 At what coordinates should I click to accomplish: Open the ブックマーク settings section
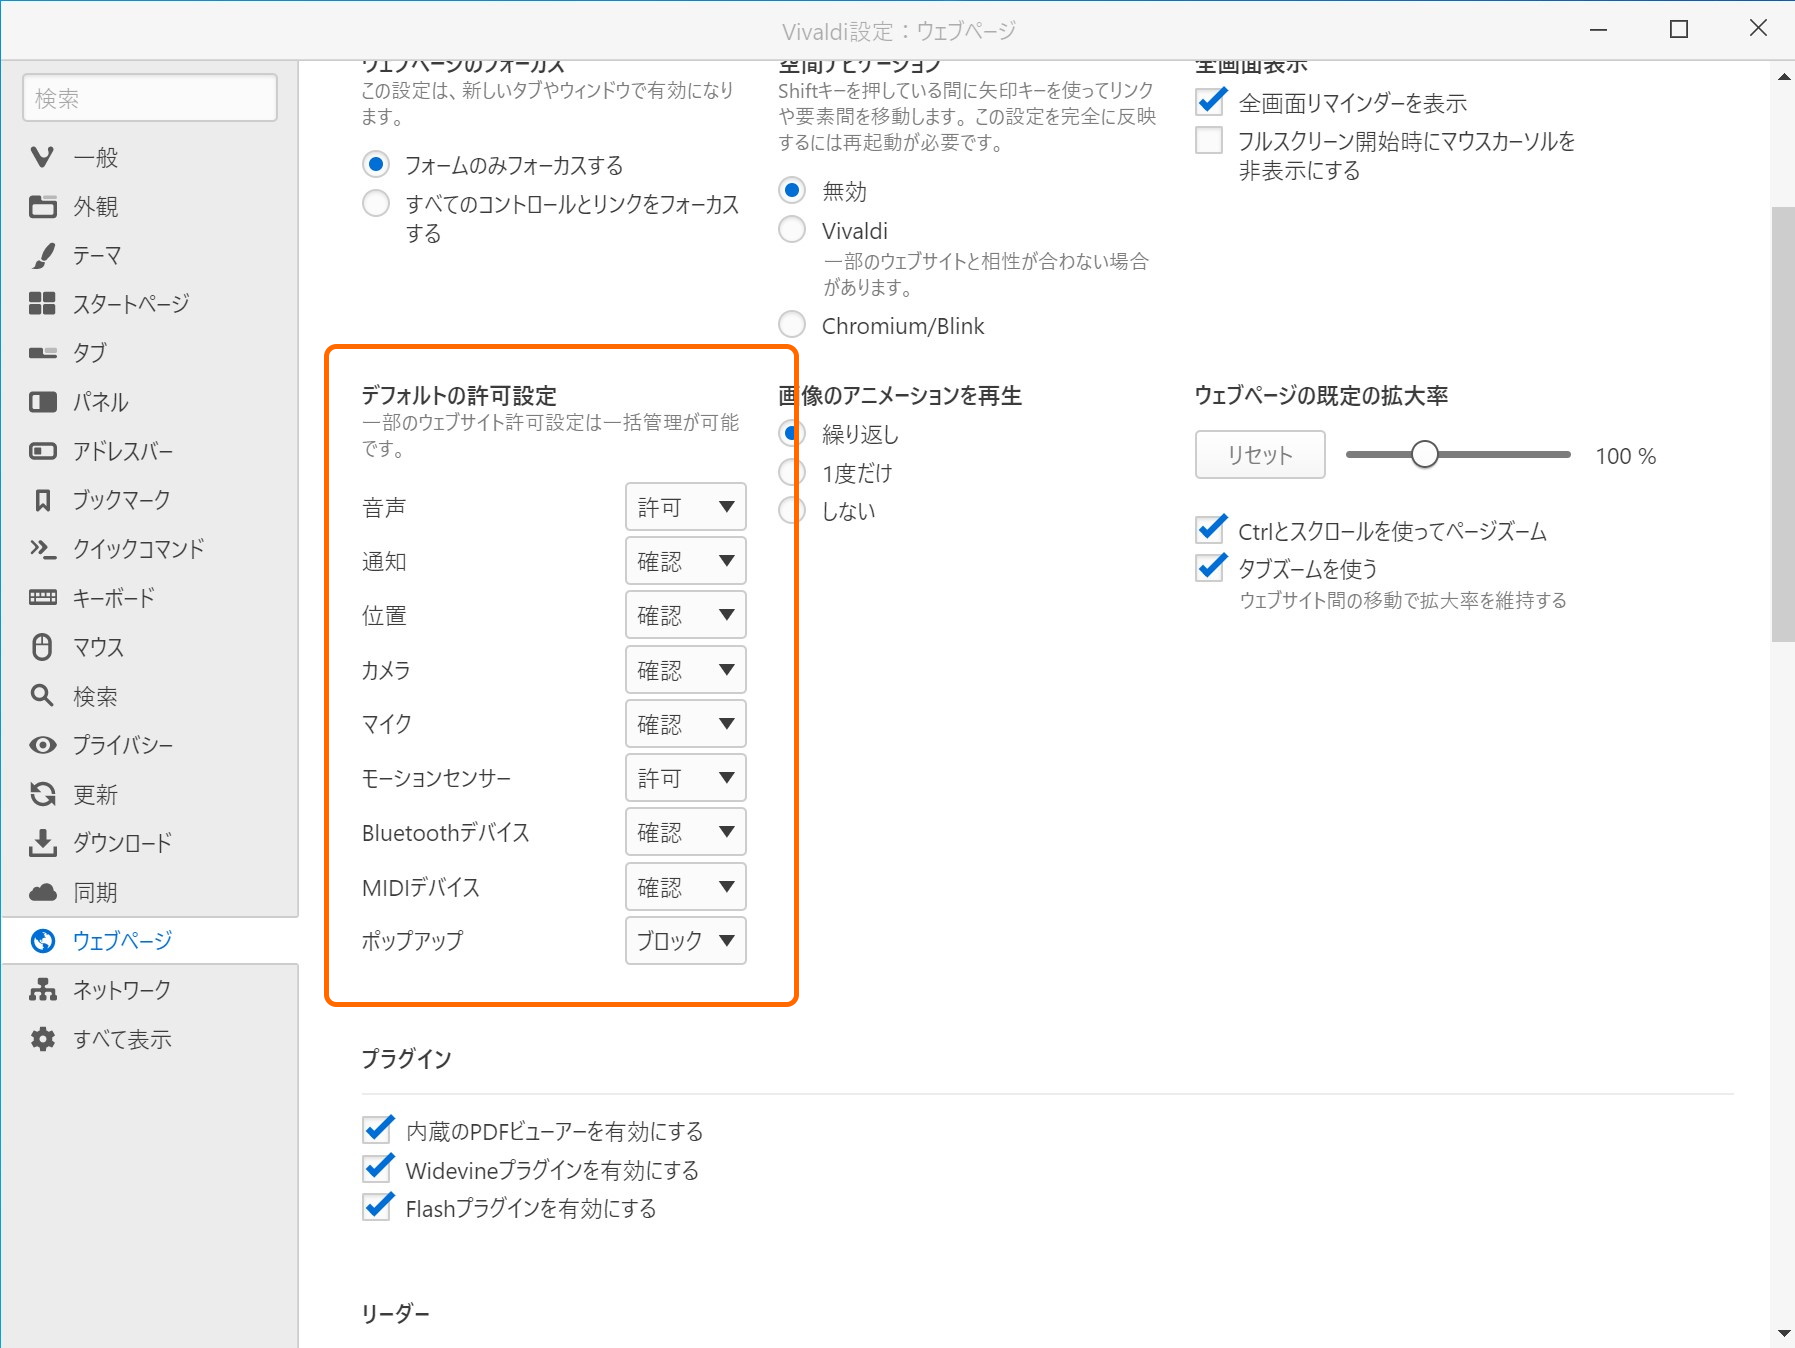tap(120, 499)
